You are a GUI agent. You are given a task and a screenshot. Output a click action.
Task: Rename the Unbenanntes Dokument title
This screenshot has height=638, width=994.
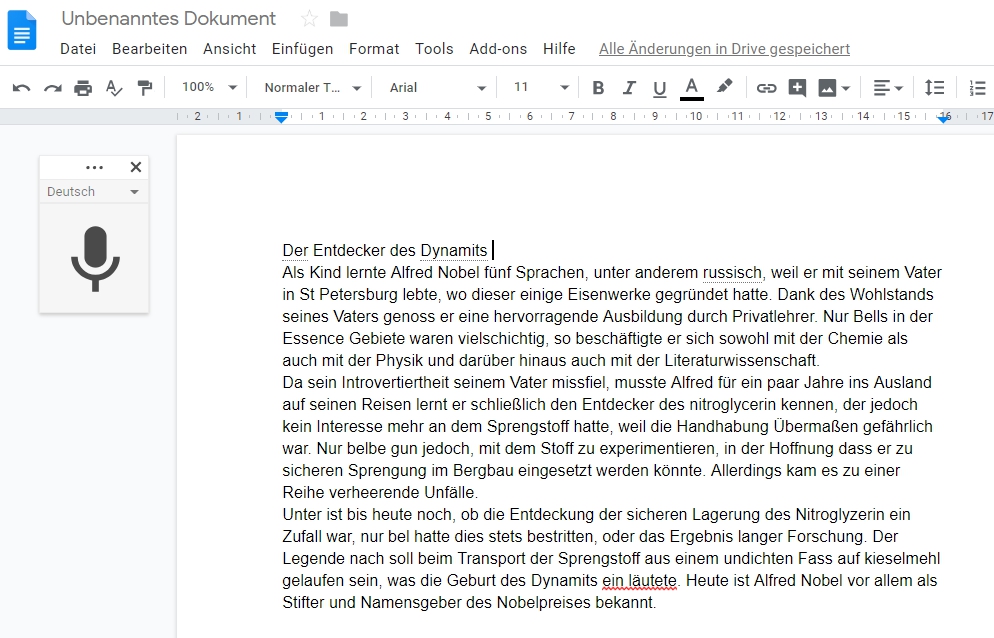click(x=169, y=18)
